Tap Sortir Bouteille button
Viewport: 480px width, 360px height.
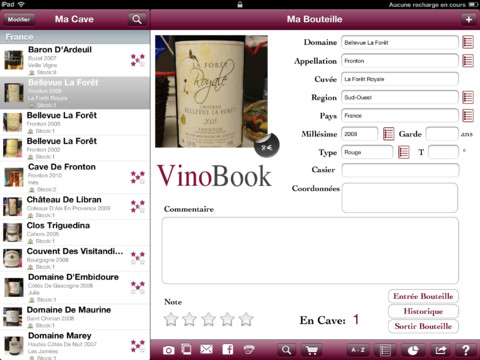point(423,326)
